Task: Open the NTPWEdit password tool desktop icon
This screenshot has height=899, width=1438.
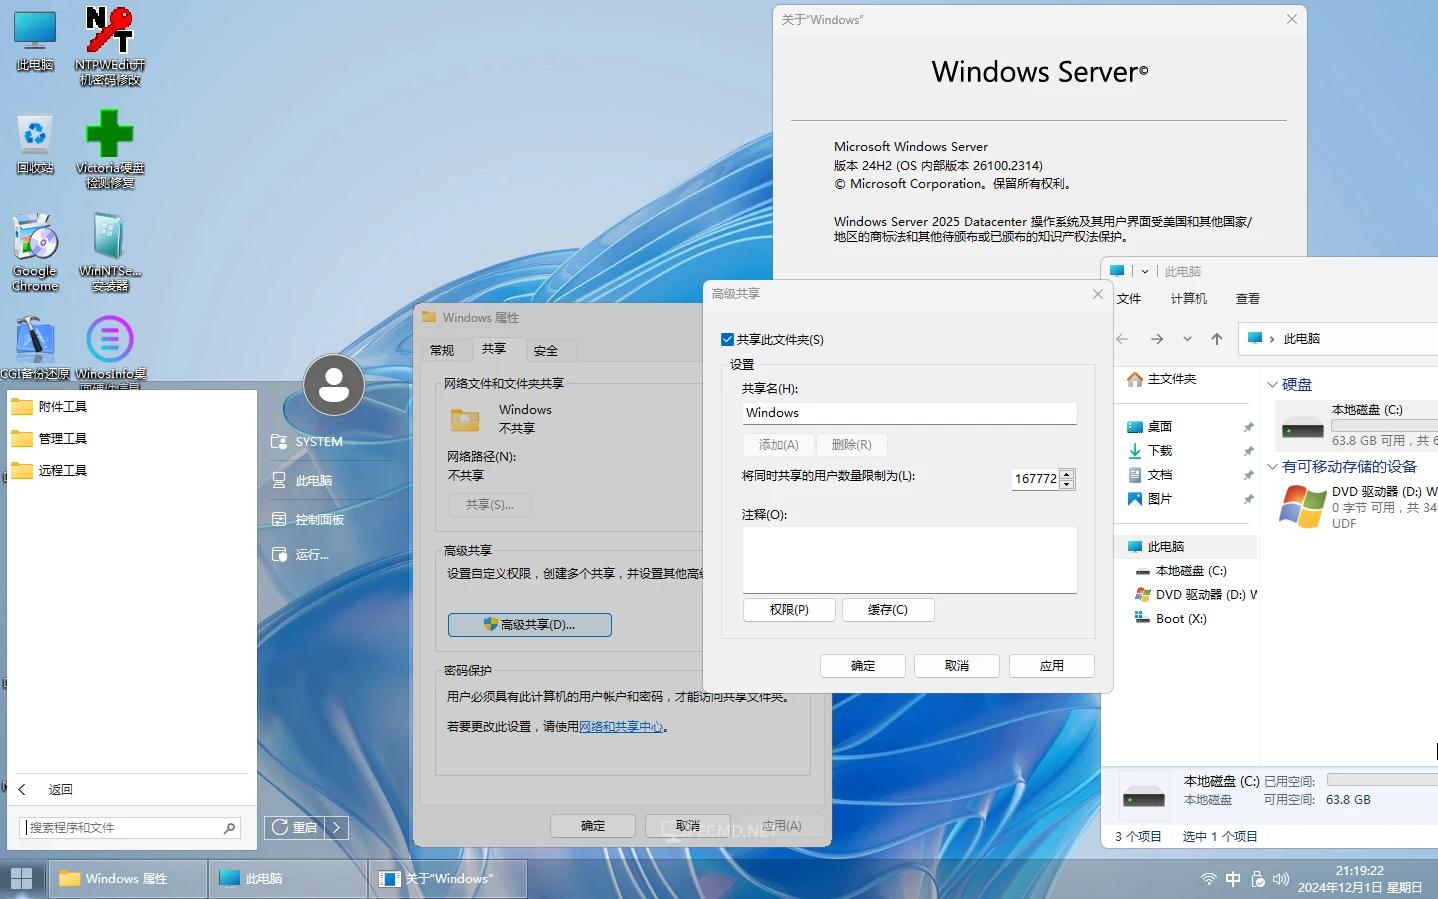Action: pyautogui.click(x=110, y=45)
